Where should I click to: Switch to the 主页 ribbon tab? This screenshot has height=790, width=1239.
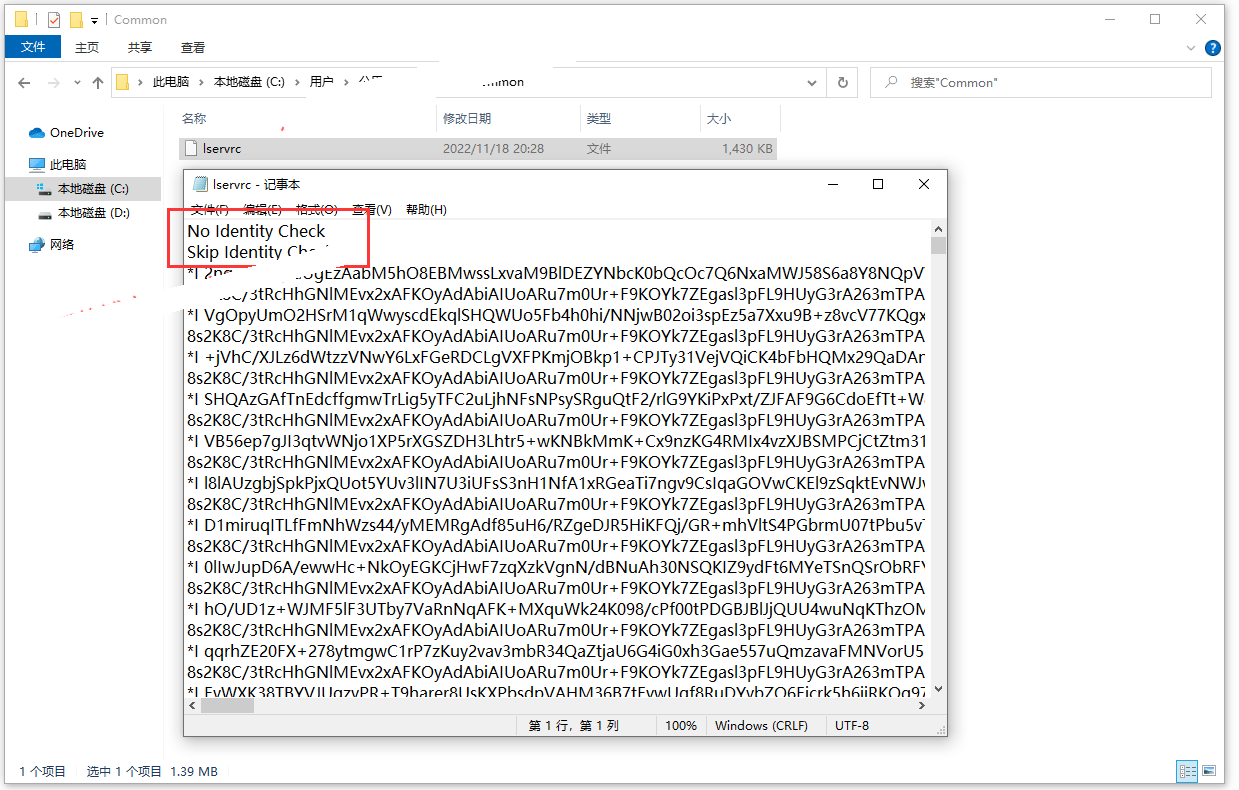87,47
